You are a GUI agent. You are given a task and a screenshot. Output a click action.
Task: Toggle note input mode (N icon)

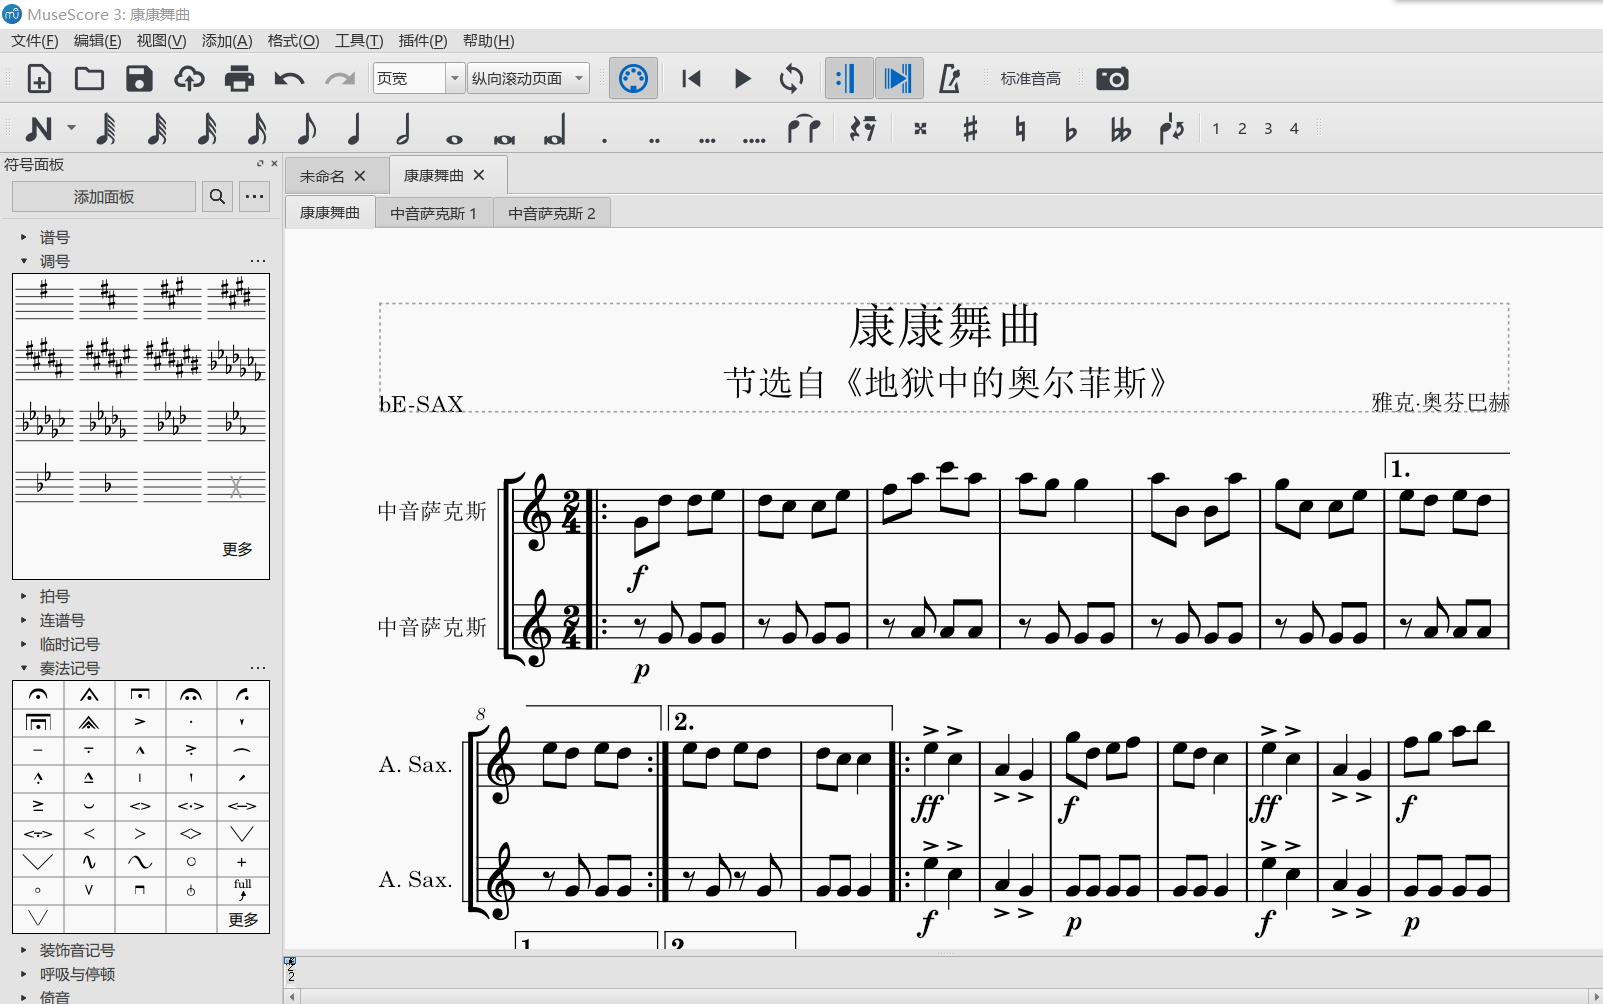(39, 128)
